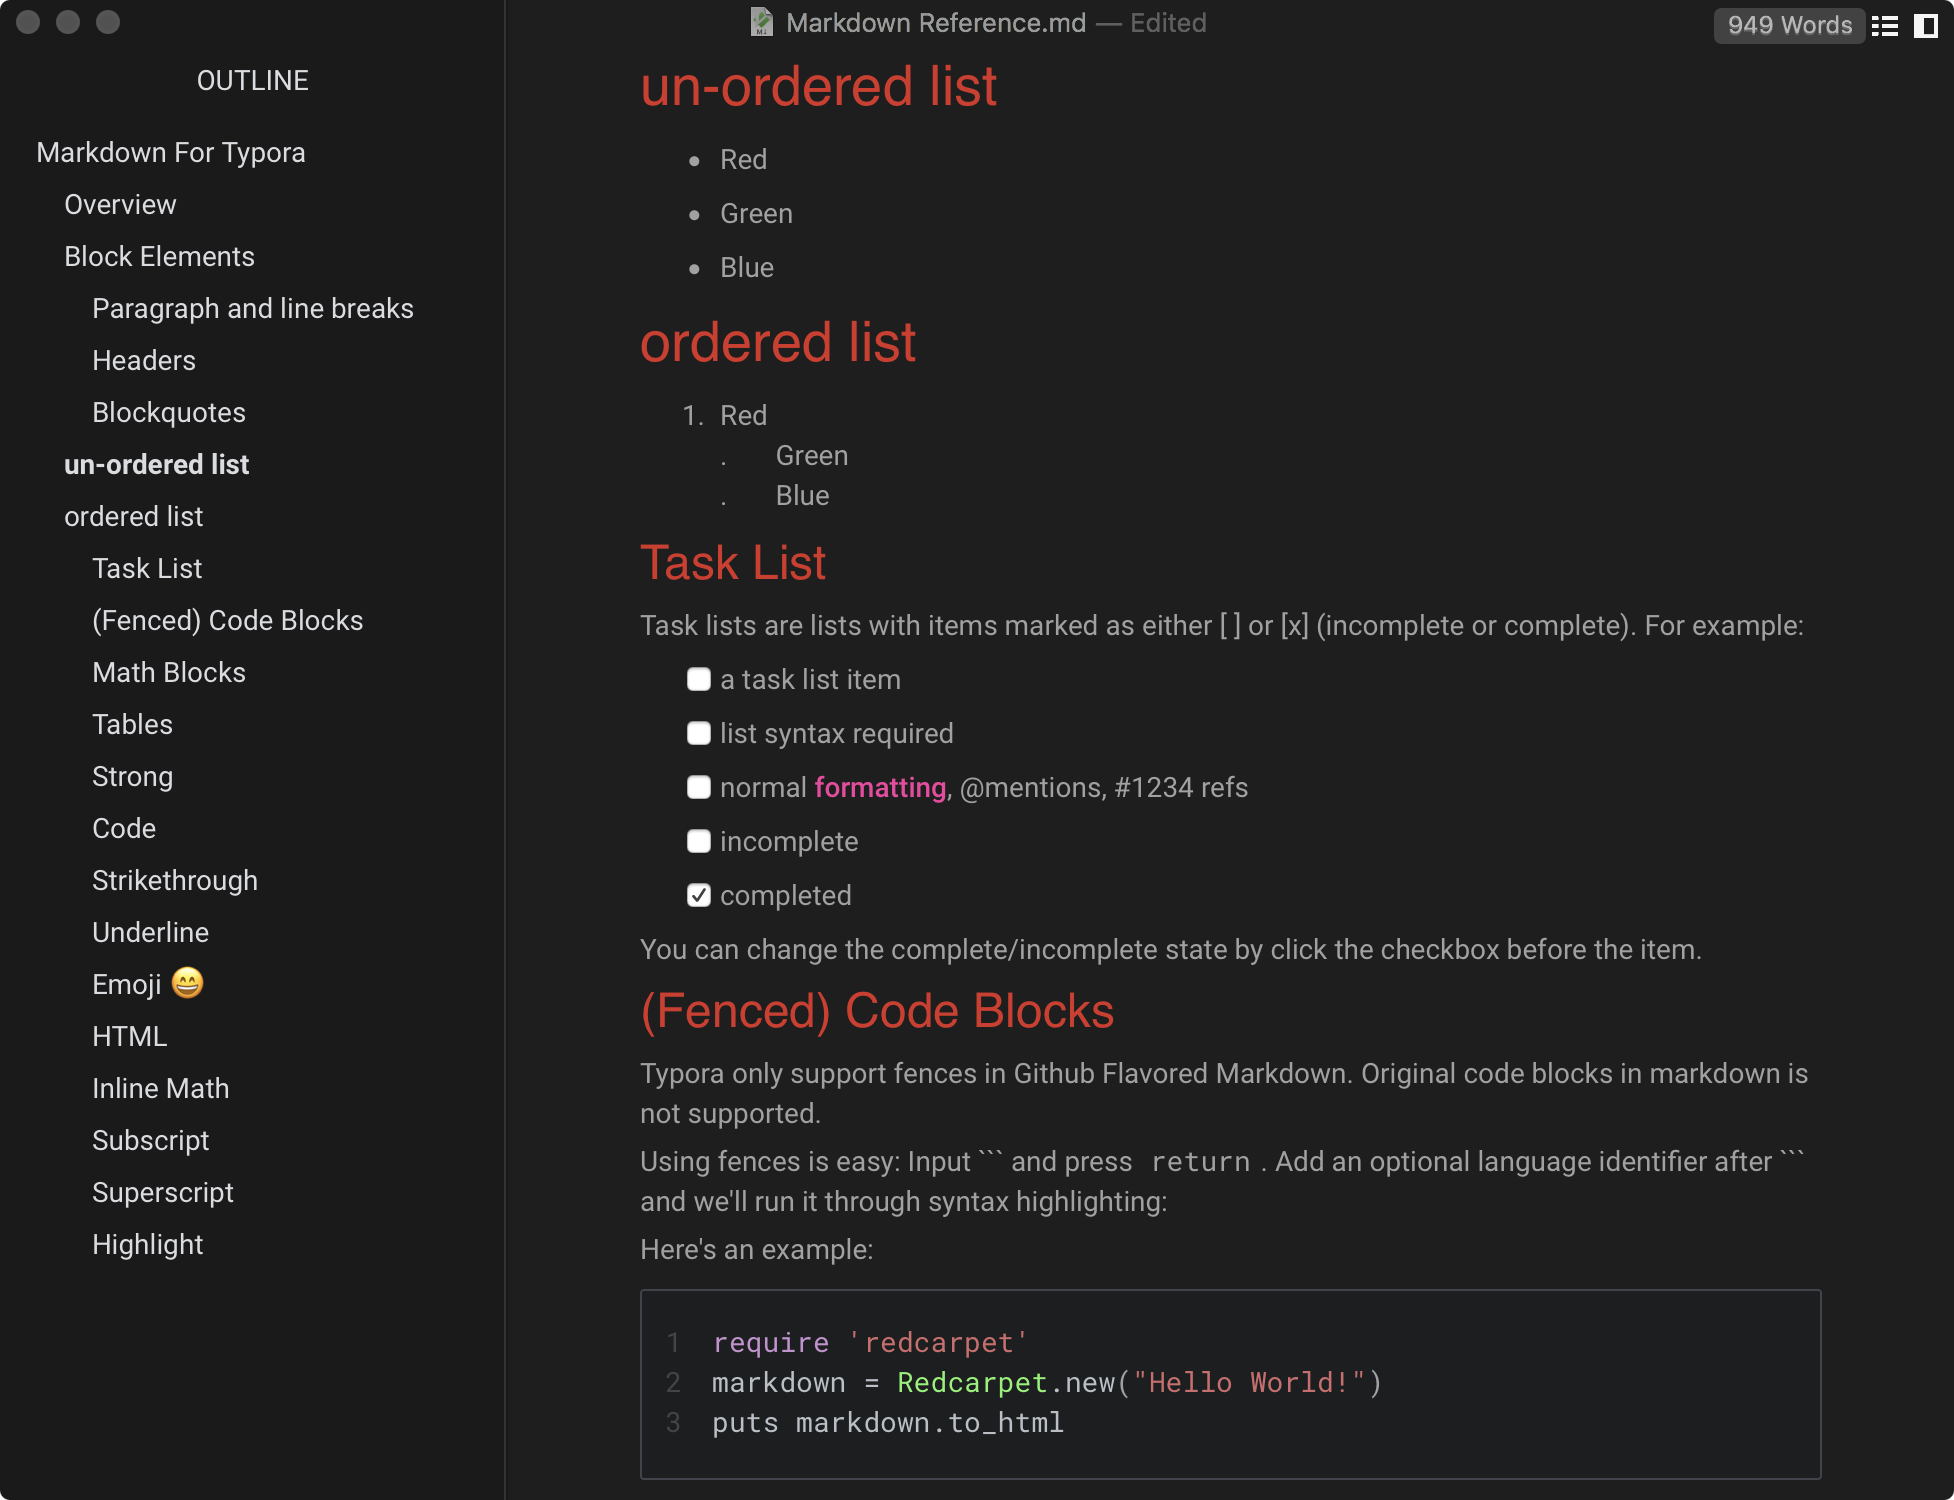1954x1500 pixels.
Task: Open 'Markdown For Typora' in outline
Action: point(171,152)
